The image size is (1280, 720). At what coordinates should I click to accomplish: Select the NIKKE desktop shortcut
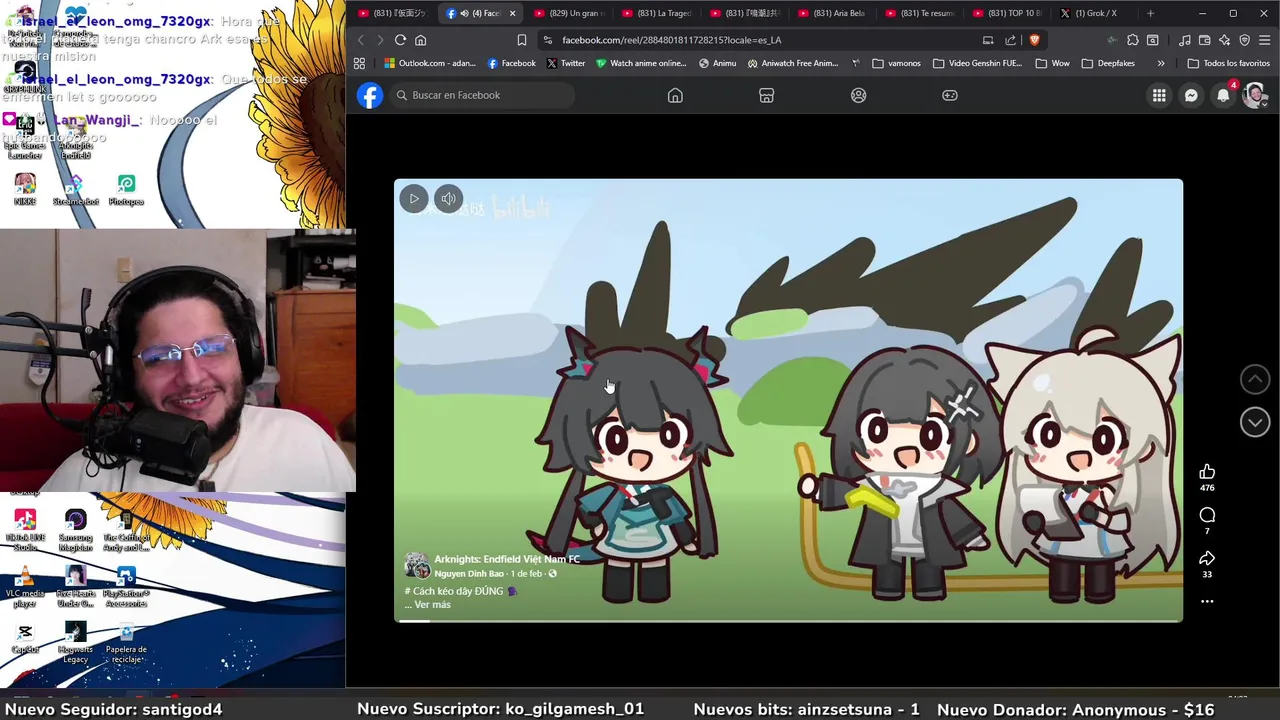[25, 190]
